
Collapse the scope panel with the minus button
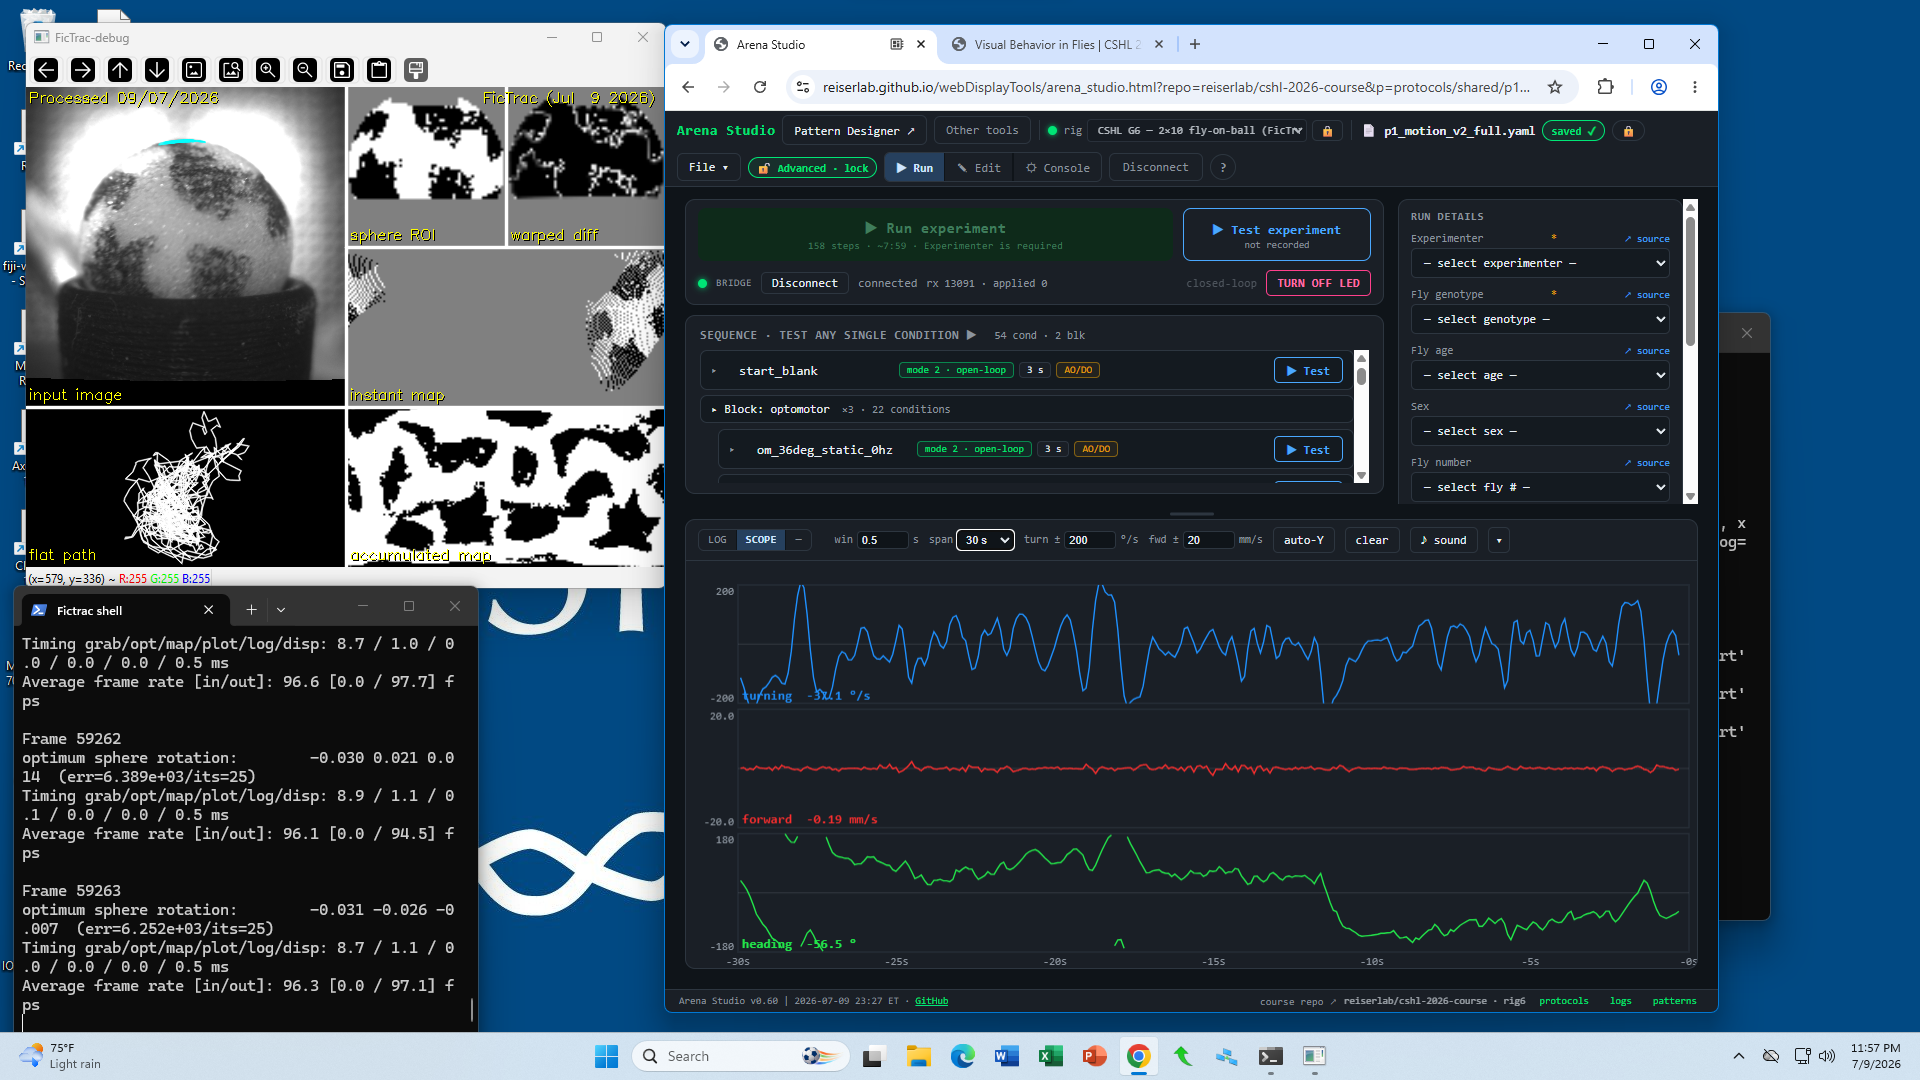tap(798, 540)
